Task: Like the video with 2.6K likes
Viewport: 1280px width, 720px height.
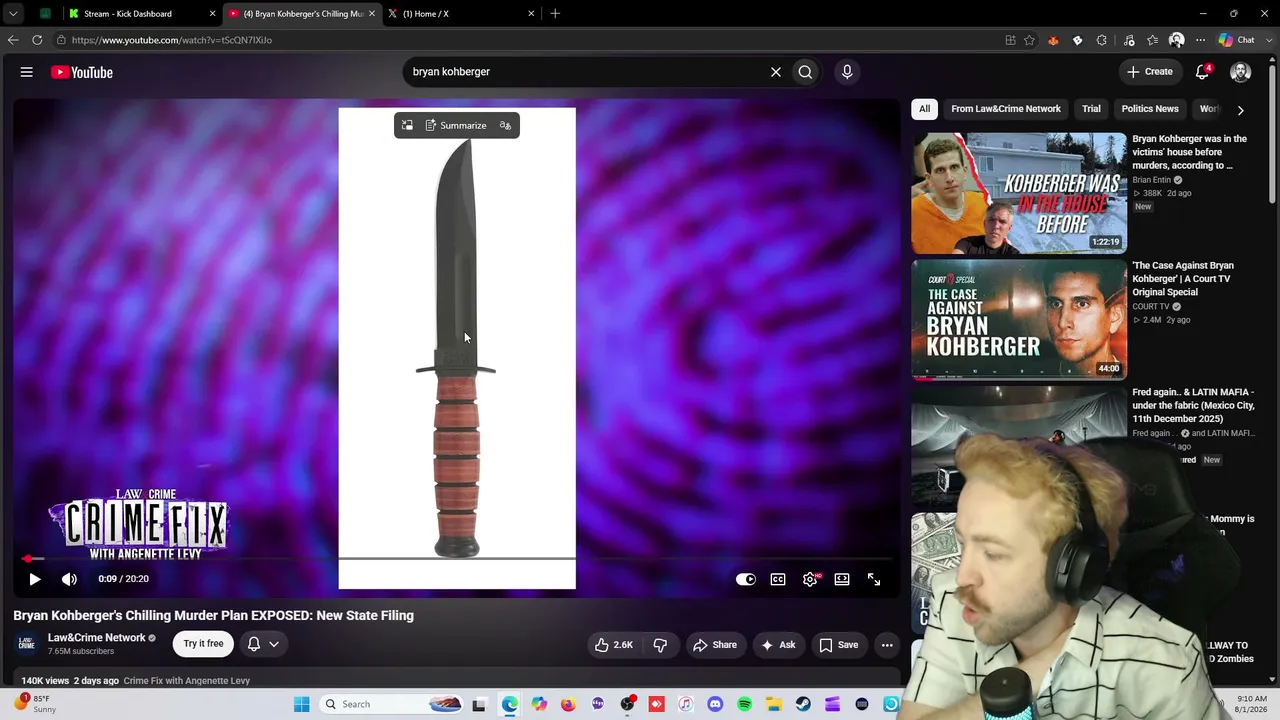Action: (614, 645)
